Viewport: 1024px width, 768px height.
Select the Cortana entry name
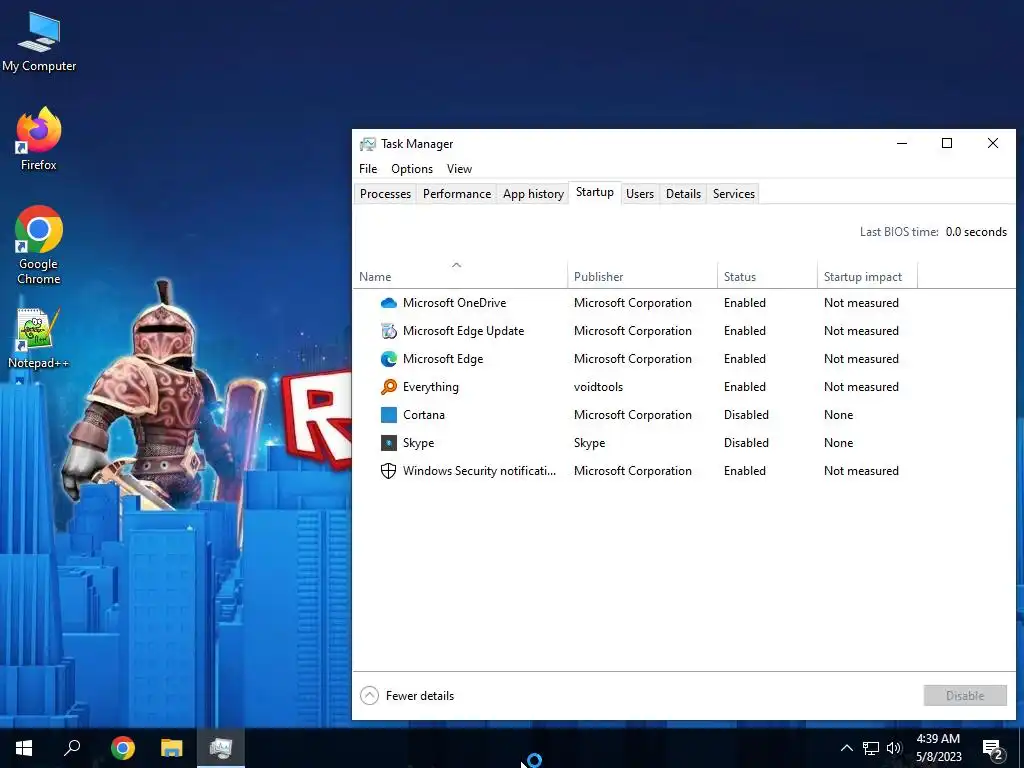pyautogui.click(x=424, y=415)
